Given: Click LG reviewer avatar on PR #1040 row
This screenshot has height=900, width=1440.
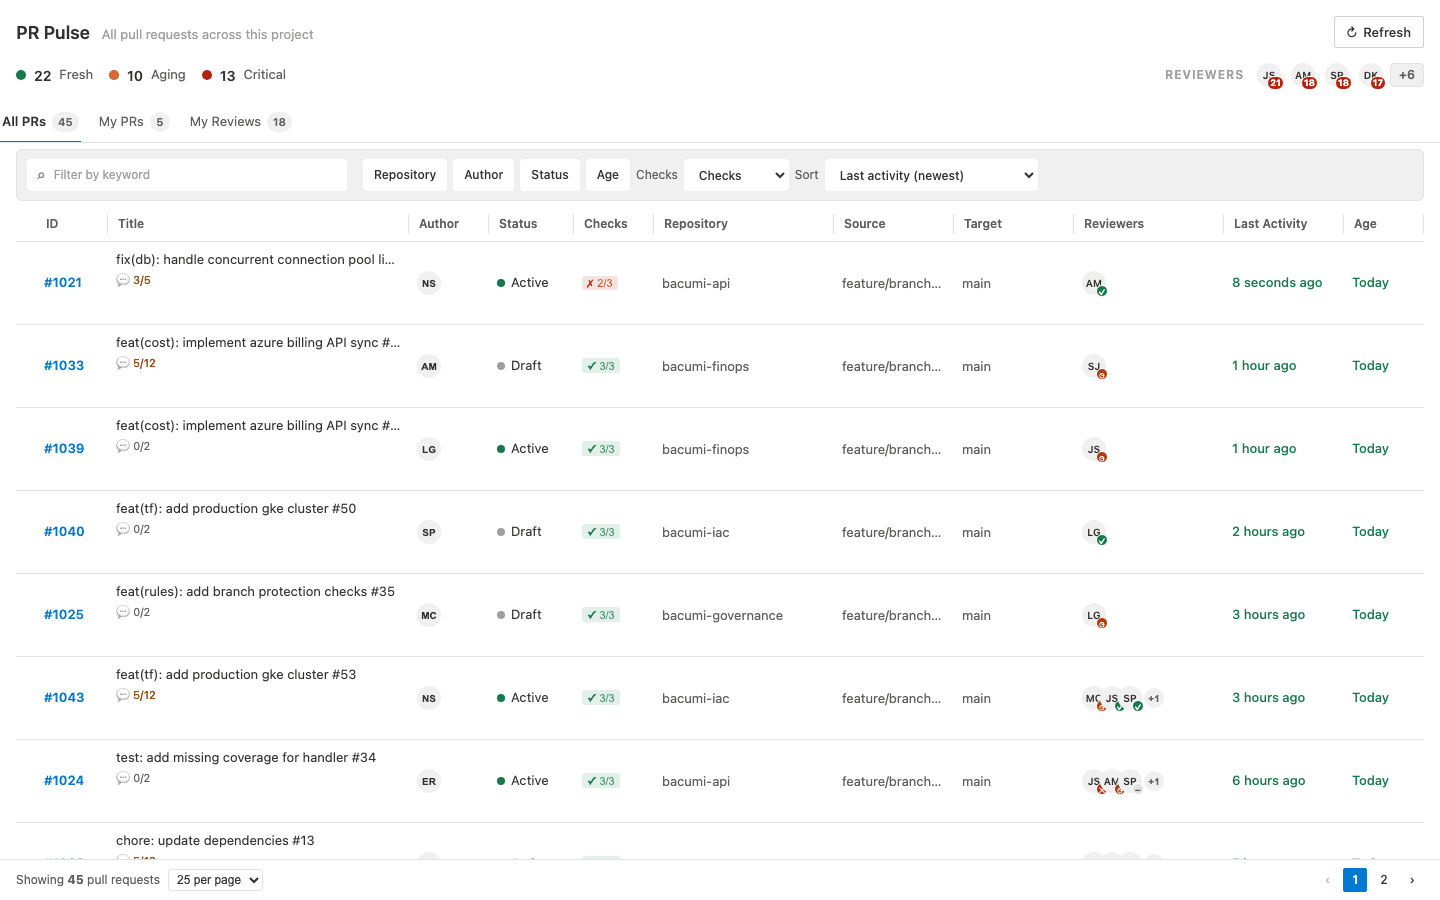Looking at the screenshot, I should click(x=1094, y=532).
